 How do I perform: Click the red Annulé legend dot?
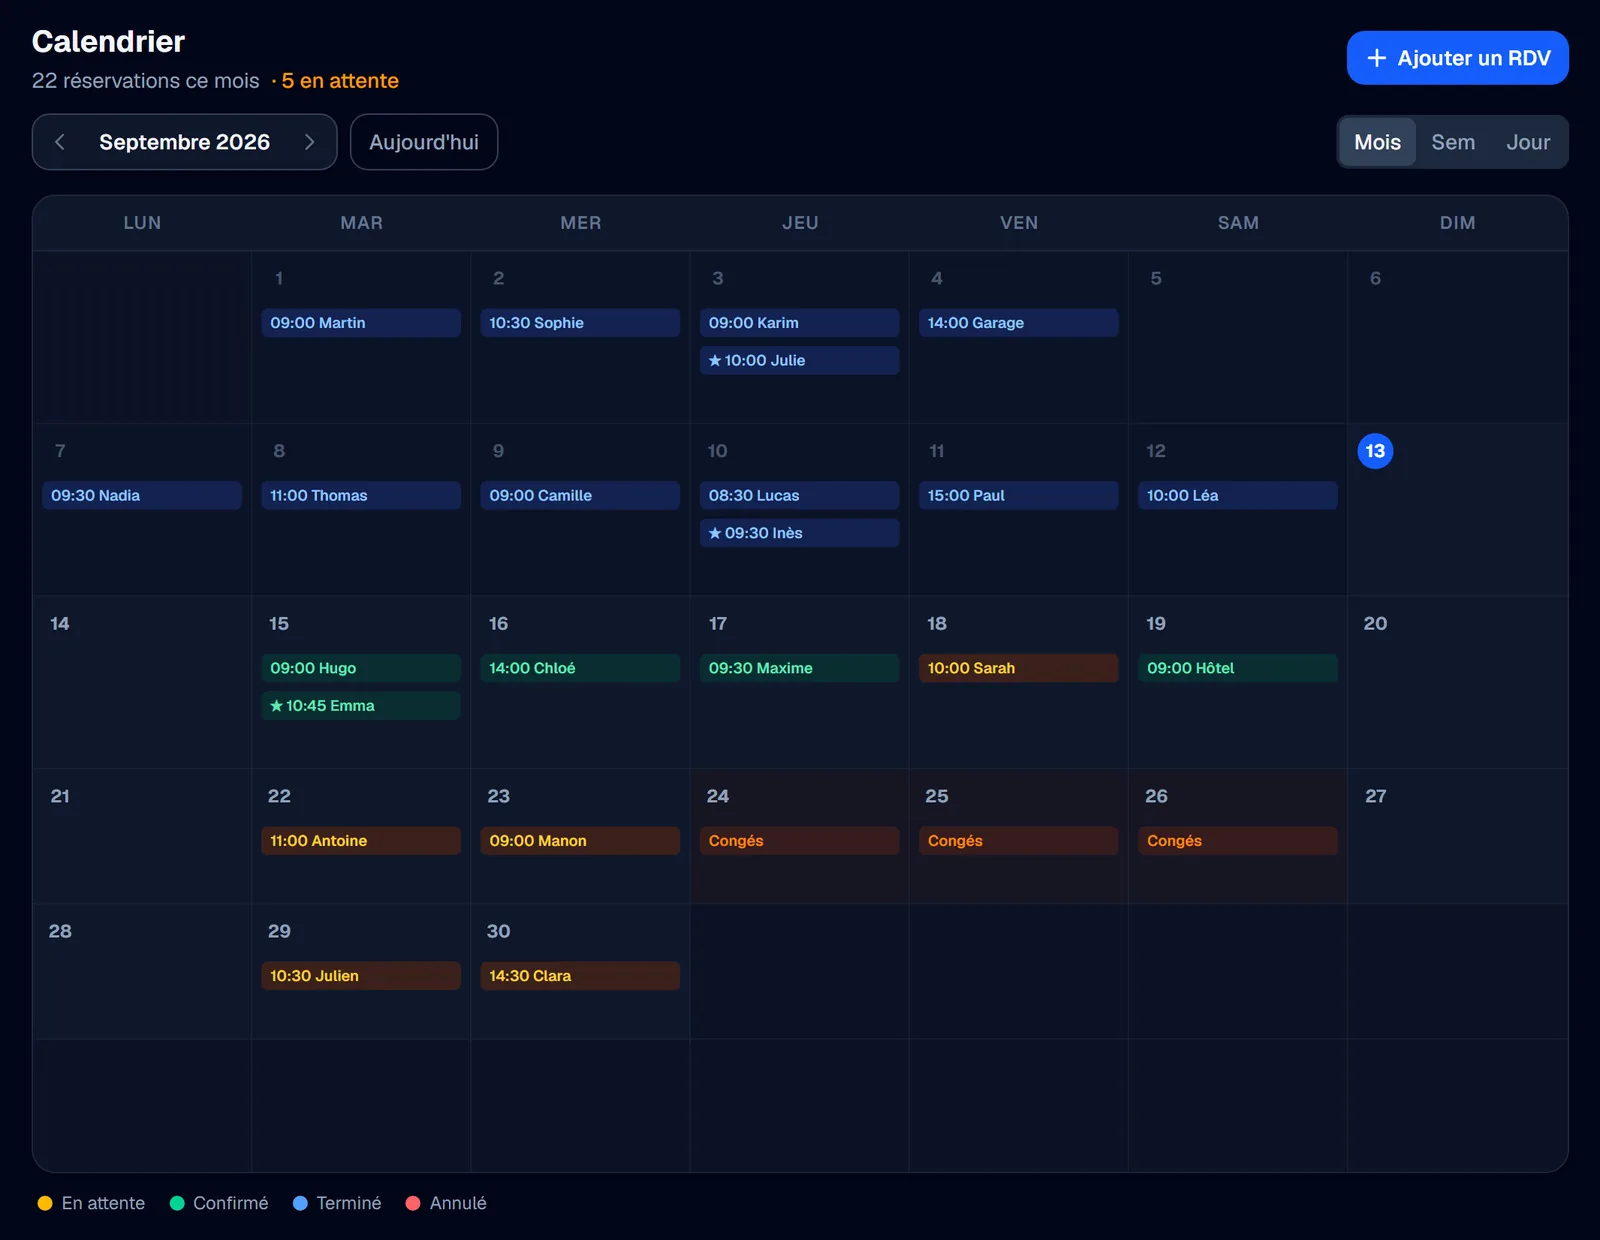pos(413,1203)
